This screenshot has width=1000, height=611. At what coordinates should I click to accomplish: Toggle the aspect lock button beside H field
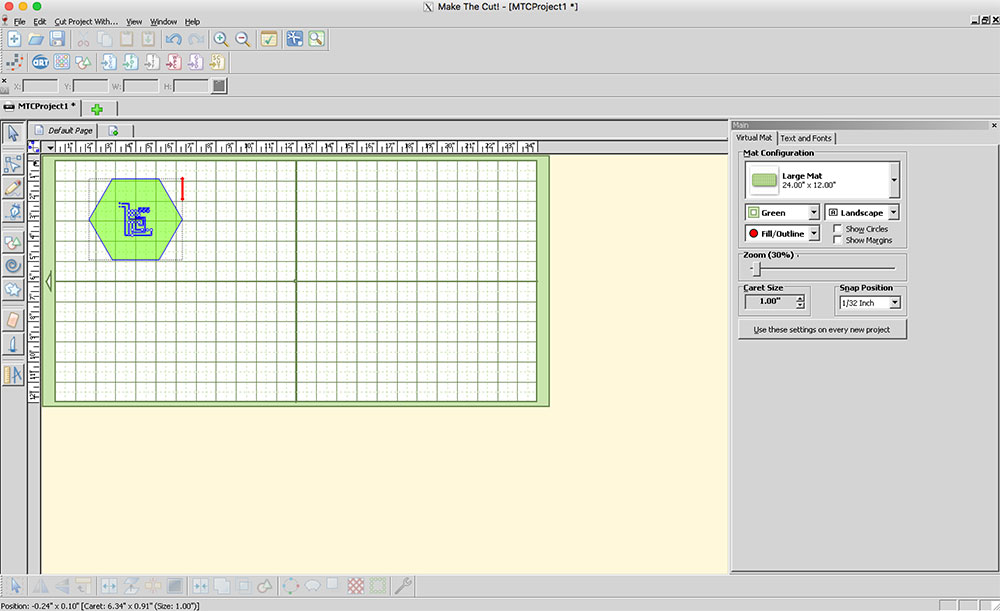219,85
